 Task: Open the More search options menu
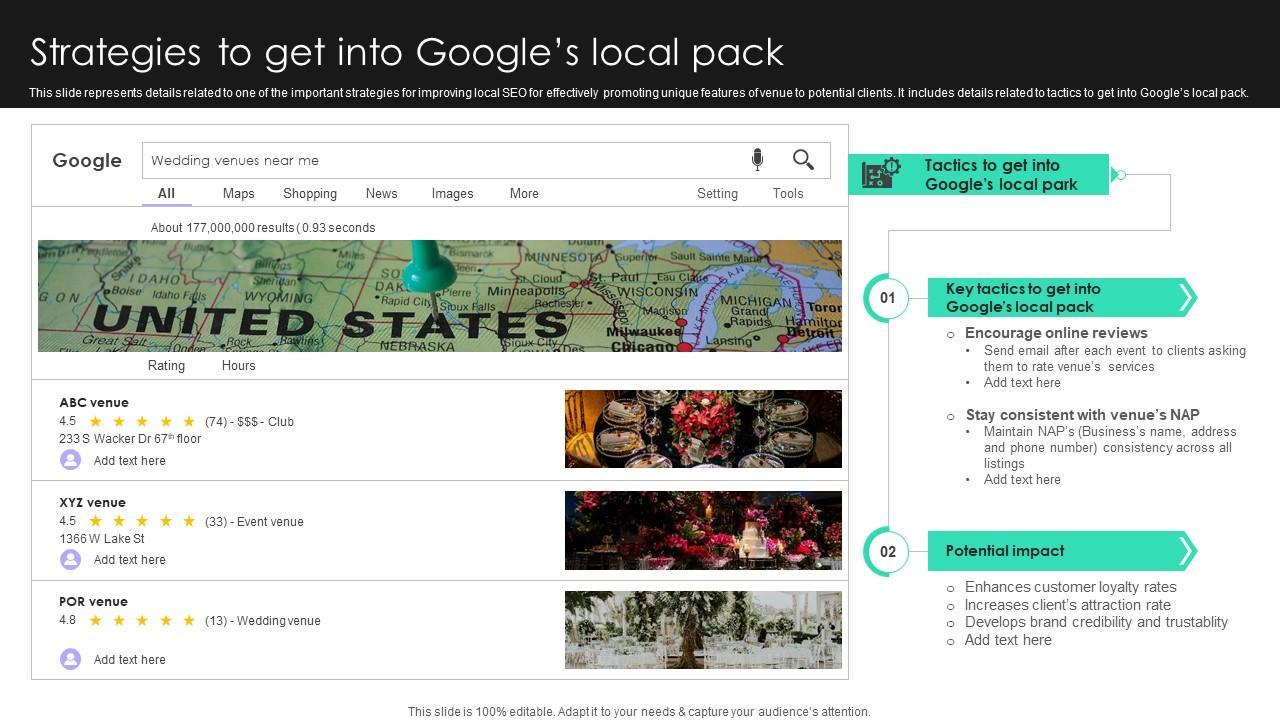pyautogui.click(x=524, y=194)
